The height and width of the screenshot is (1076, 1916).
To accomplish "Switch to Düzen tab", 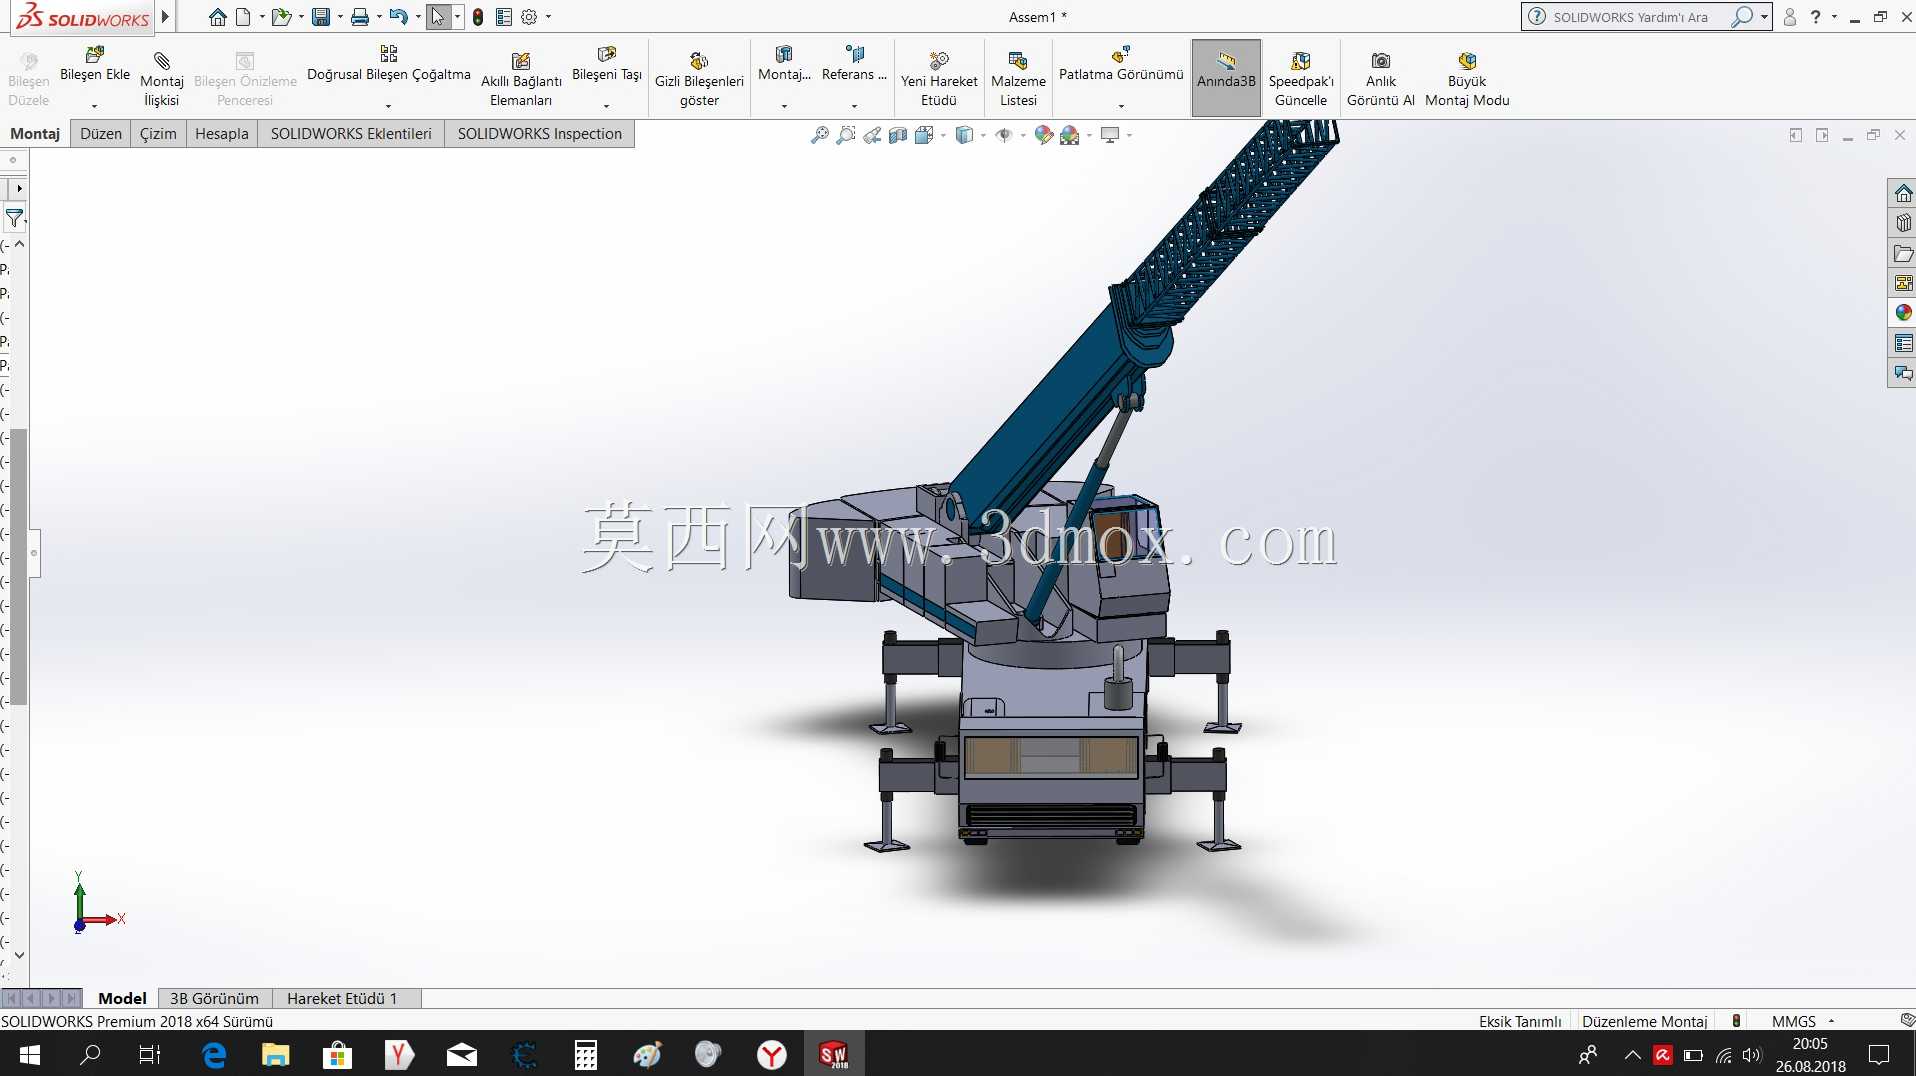I will [x=101, y=134].
